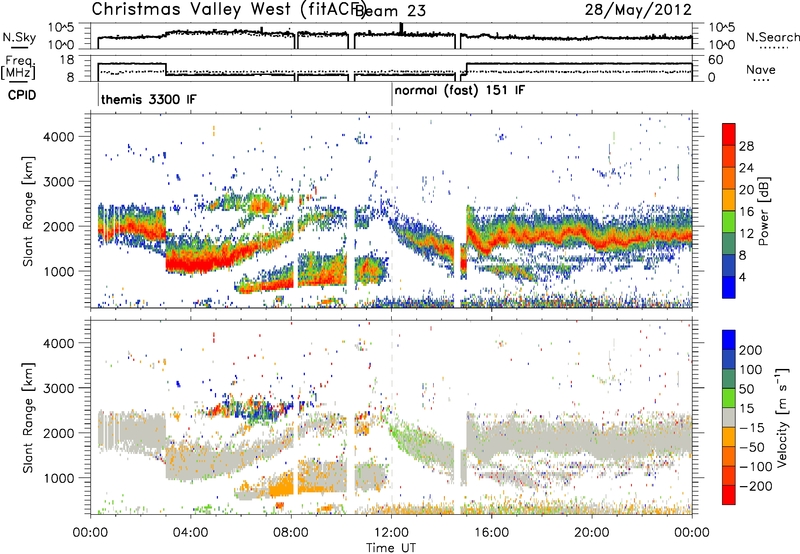
Task: Click the '04:00' time axis tick label
Action: tap(191, 532)
